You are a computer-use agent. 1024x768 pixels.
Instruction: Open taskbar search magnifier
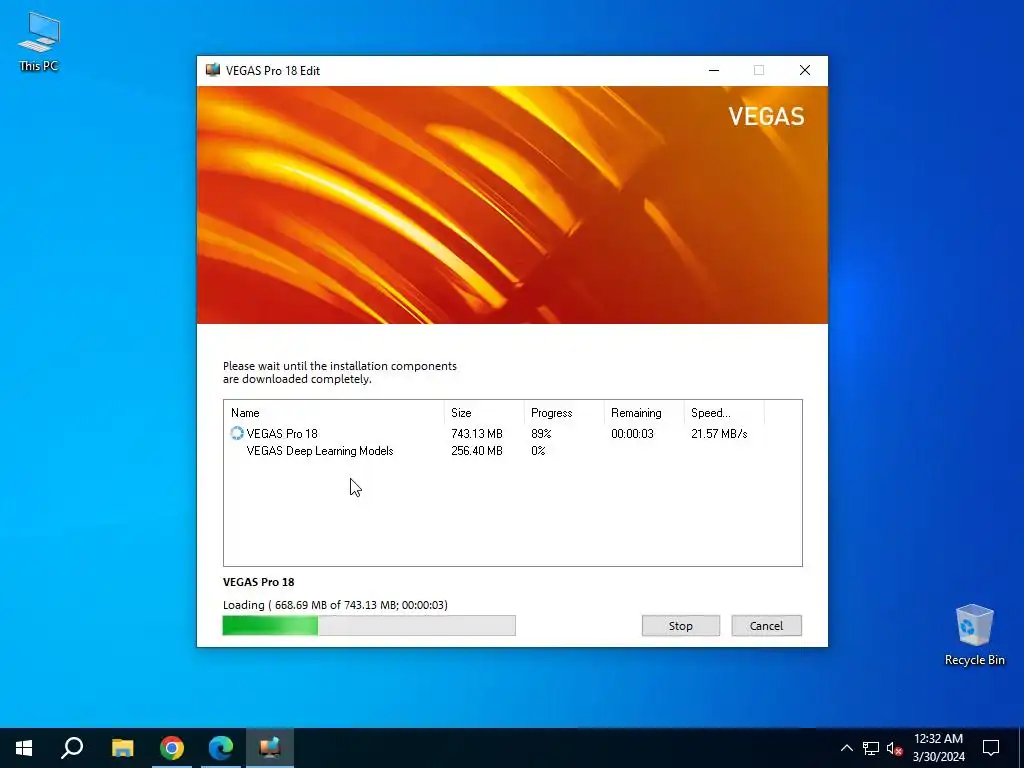72,748
